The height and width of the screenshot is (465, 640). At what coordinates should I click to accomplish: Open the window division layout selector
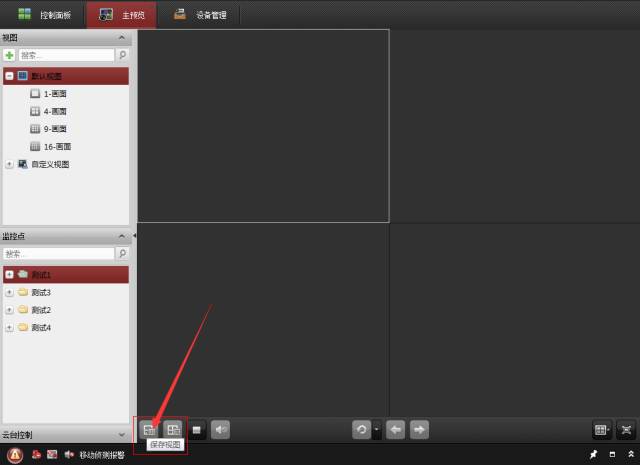(x=601, y=429)
